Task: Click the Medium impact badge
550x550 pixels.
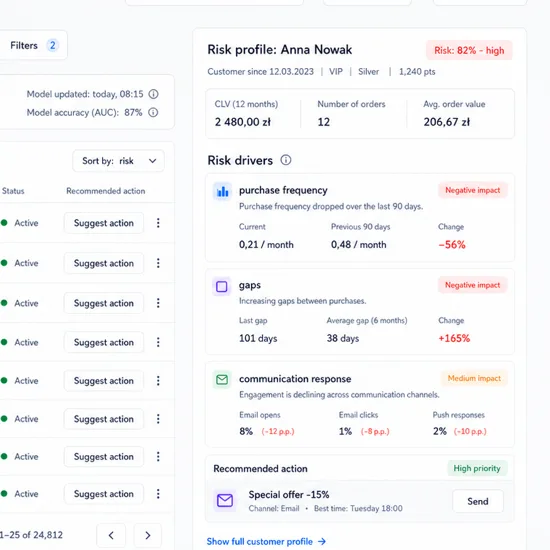Action: [474, 378]
